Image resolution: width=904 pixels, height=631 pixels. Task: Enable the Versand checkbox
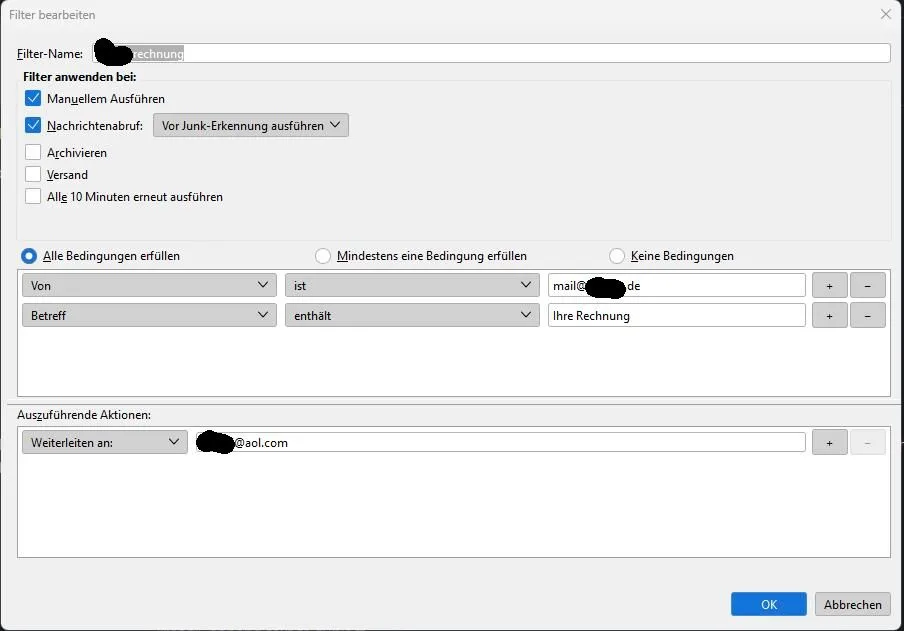tap(33, 174)
